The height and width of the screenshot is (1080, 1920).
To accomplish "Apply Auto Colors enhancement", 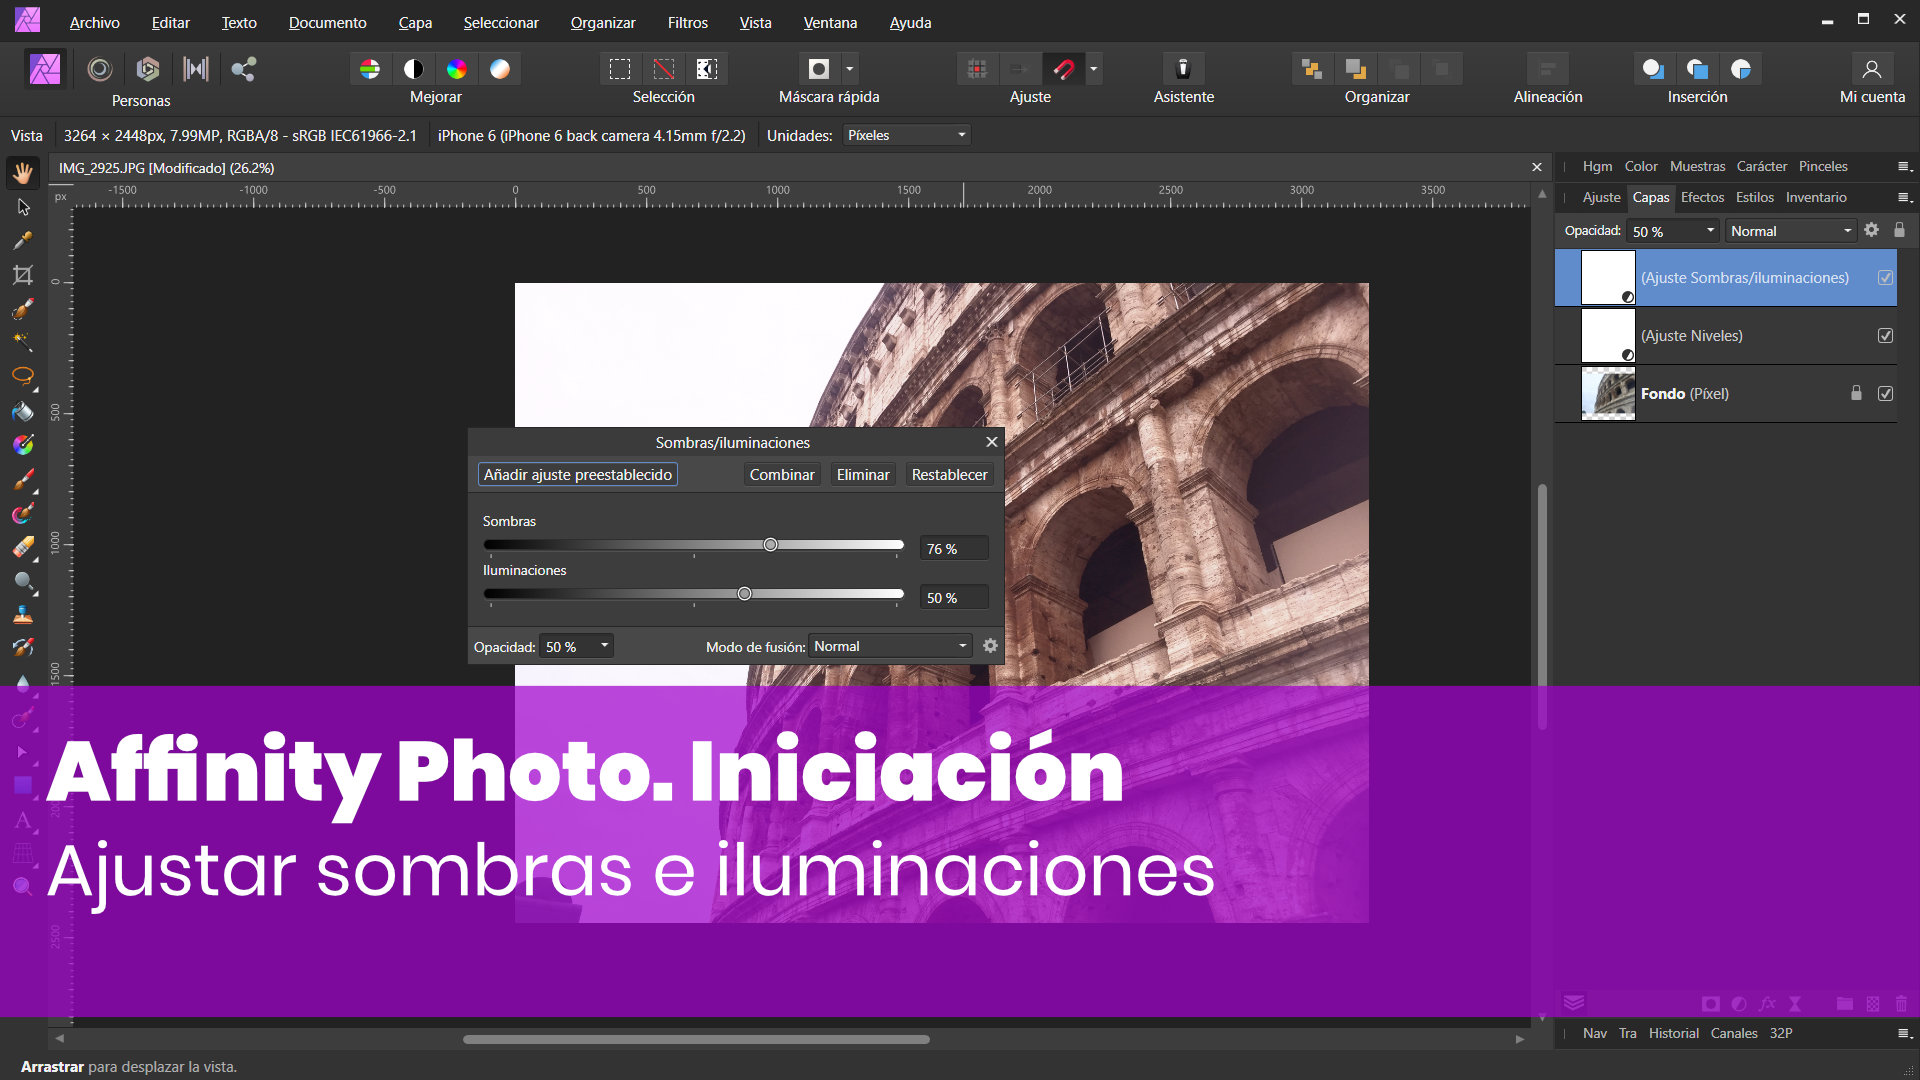I will coord(457,69).
